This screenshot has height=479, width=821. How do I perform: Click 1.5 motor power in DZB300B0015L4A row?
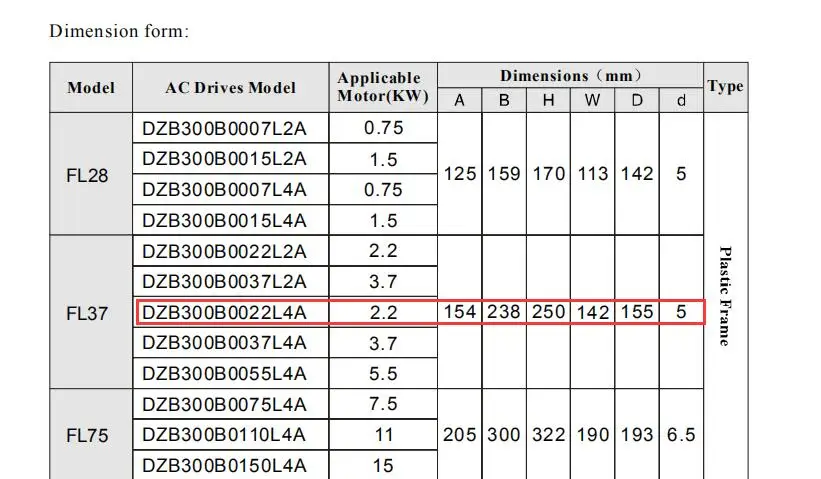coord(383,220)
